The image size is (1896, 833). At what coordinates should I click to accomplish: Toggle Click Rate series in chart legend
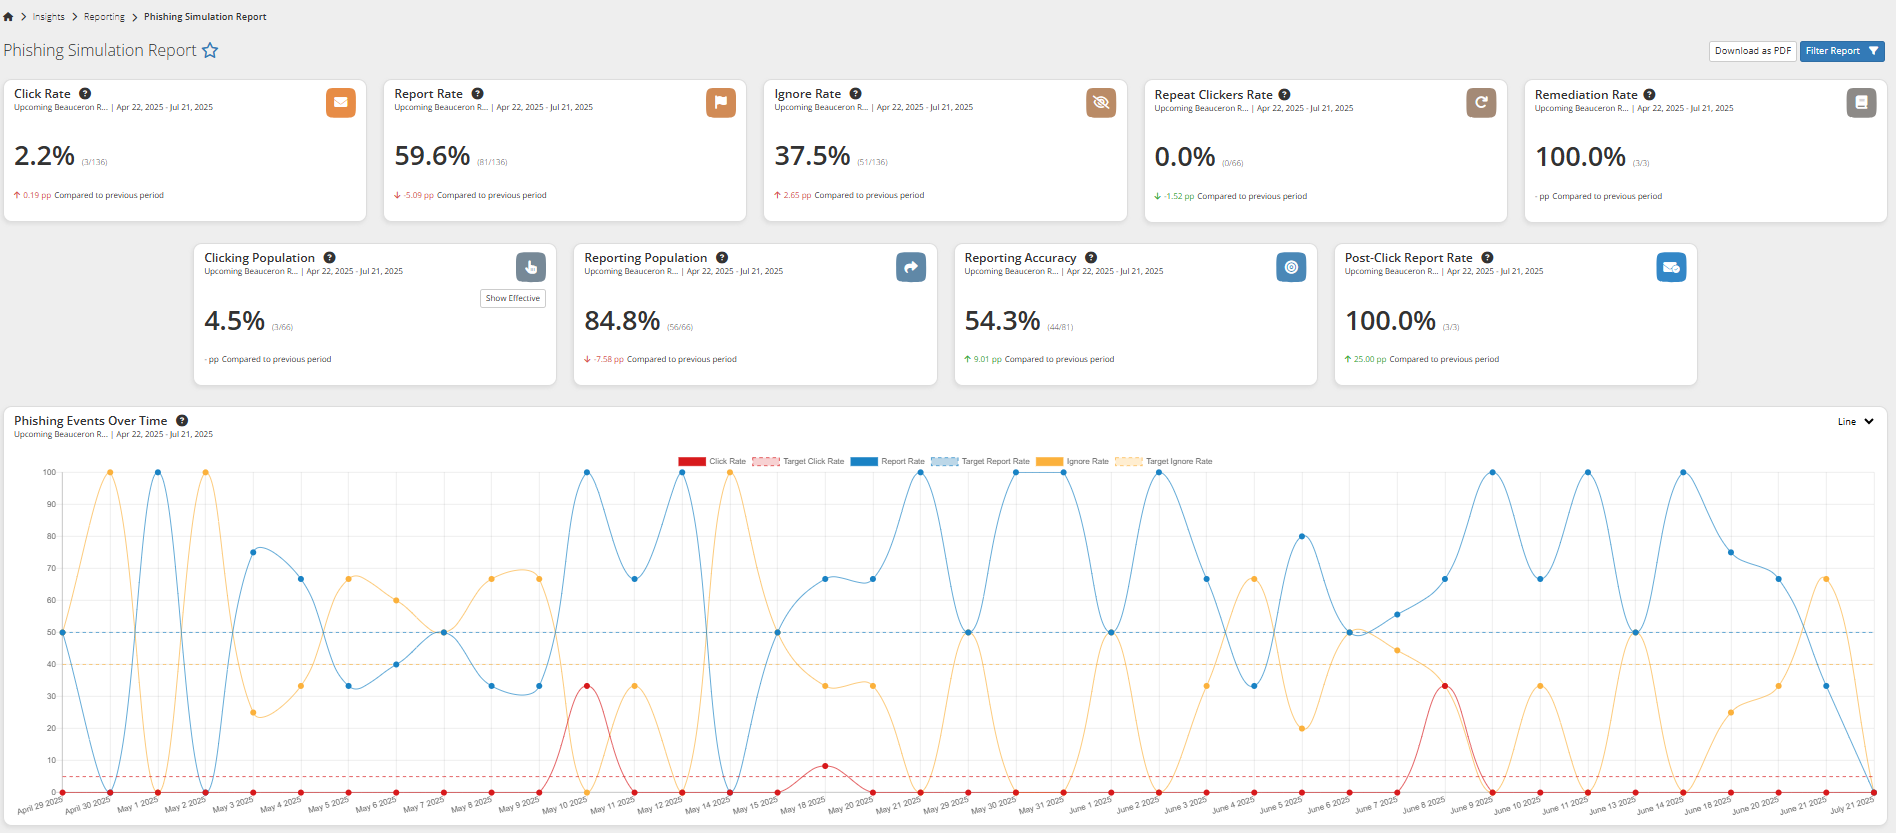coord(712,462)
